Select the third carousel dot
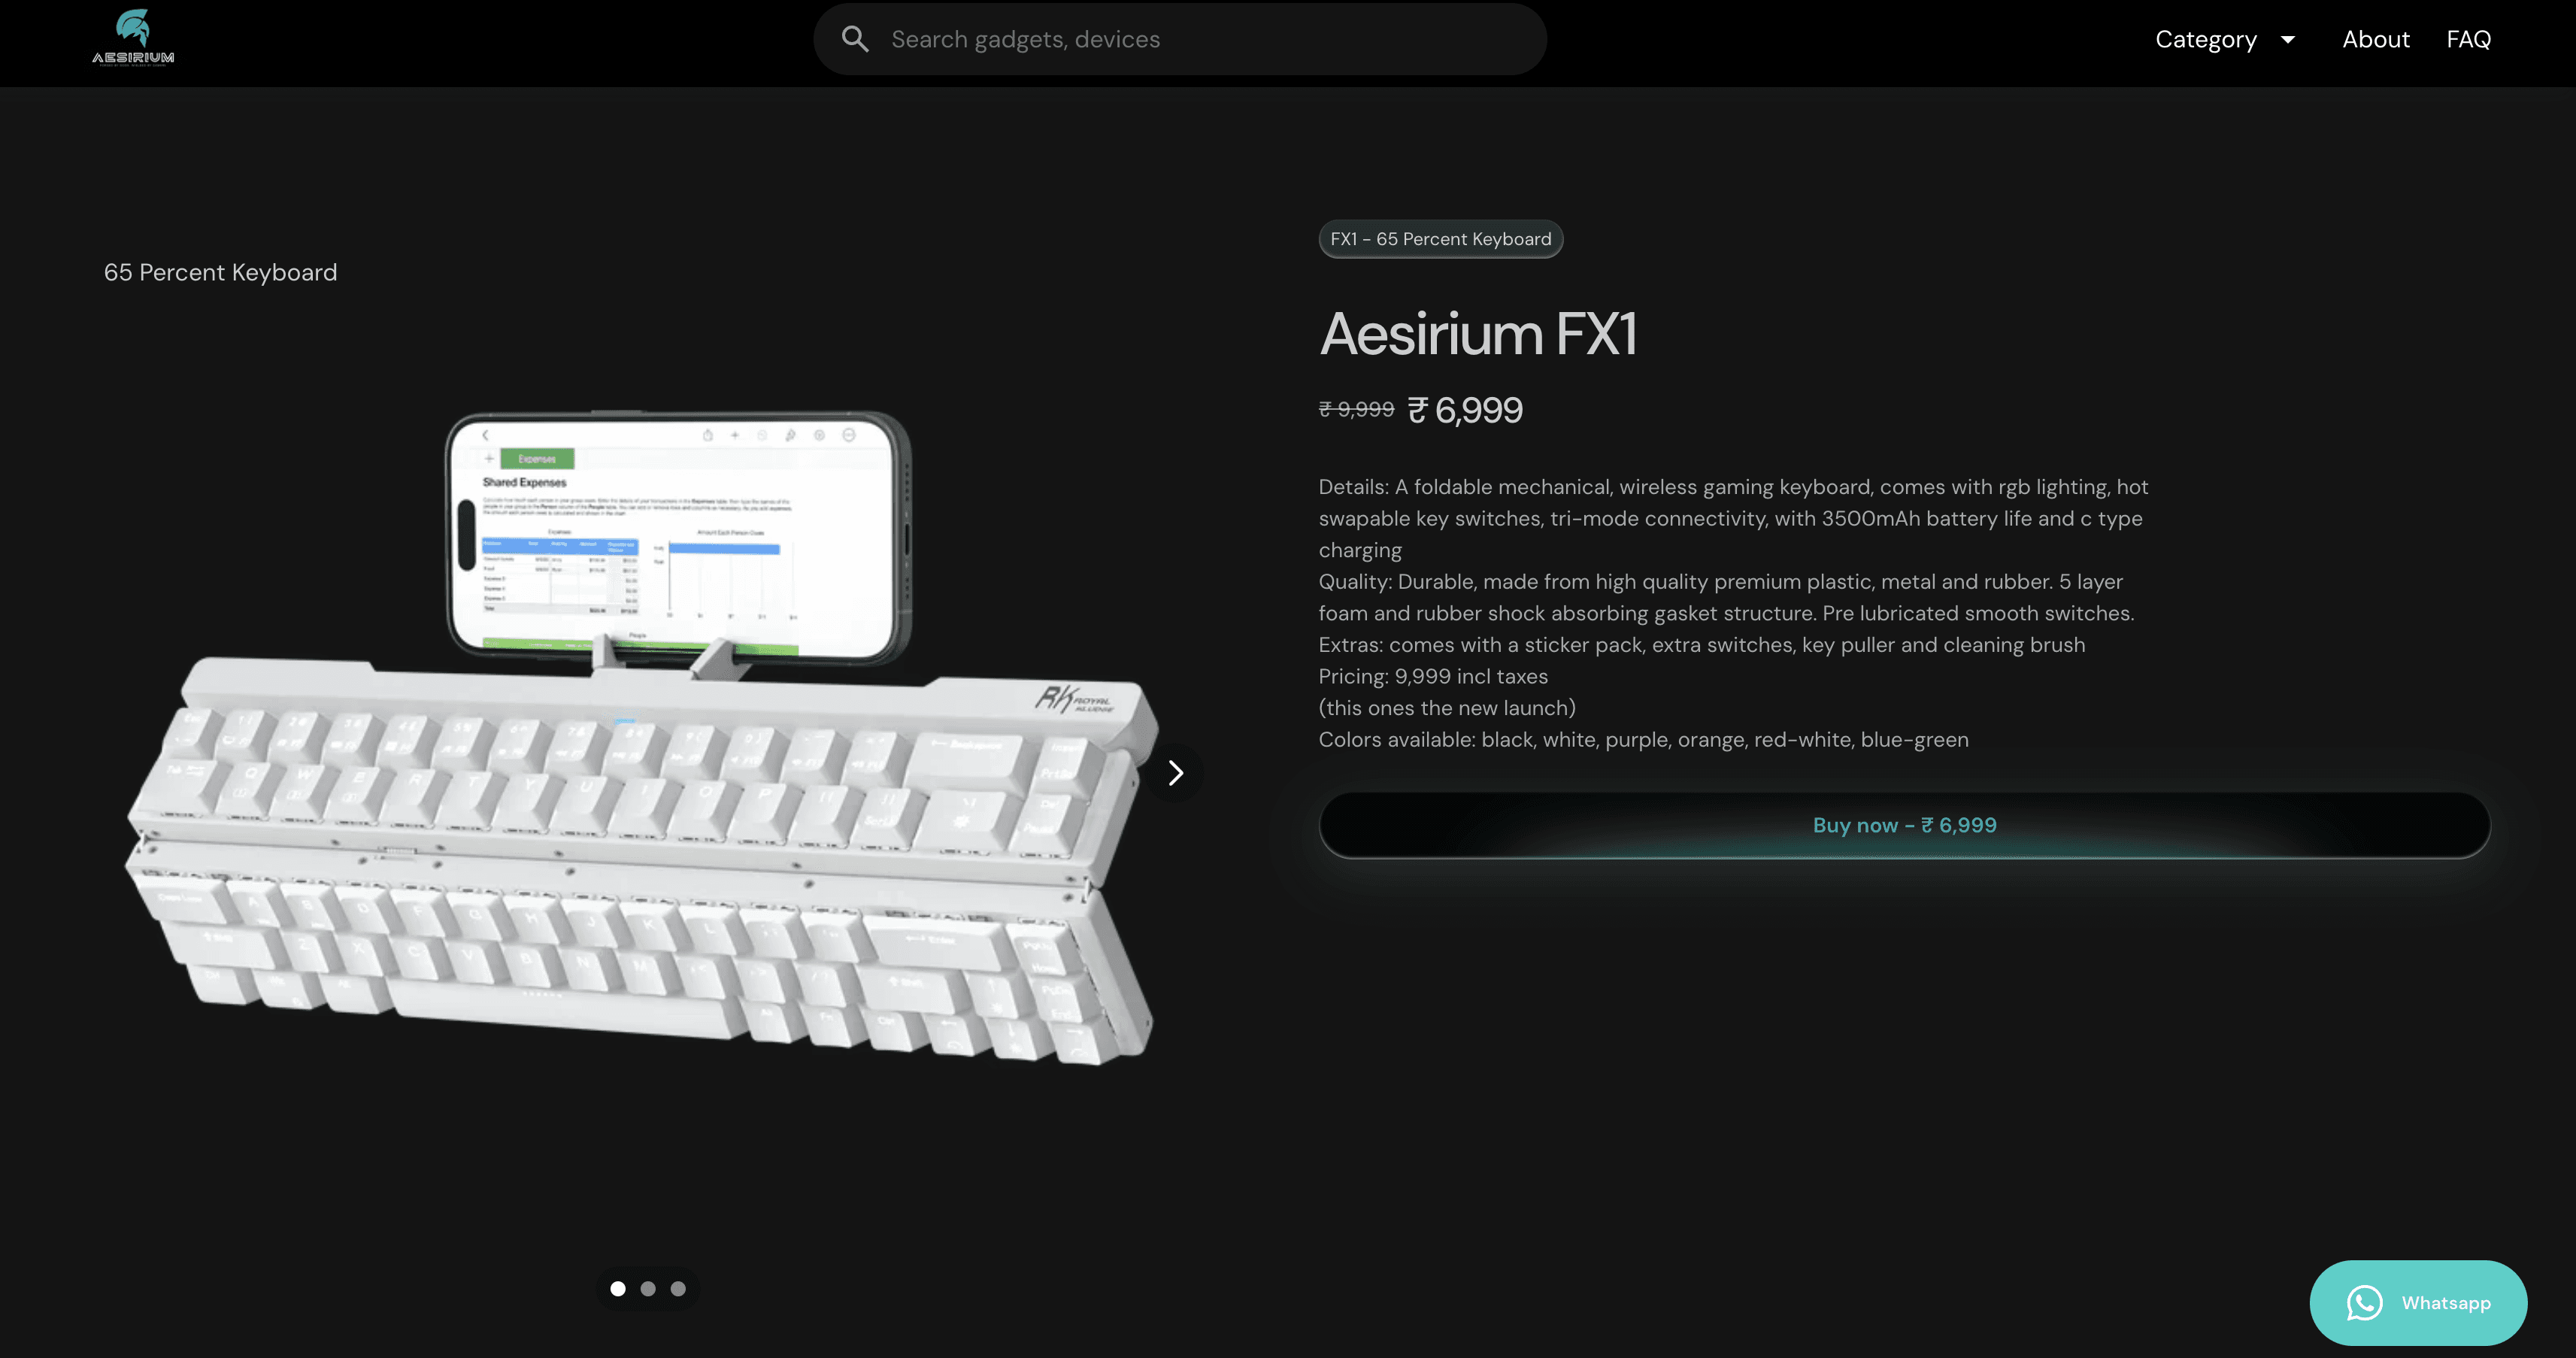Viewport: 2576px width, 1358px height. (678, 1289)
